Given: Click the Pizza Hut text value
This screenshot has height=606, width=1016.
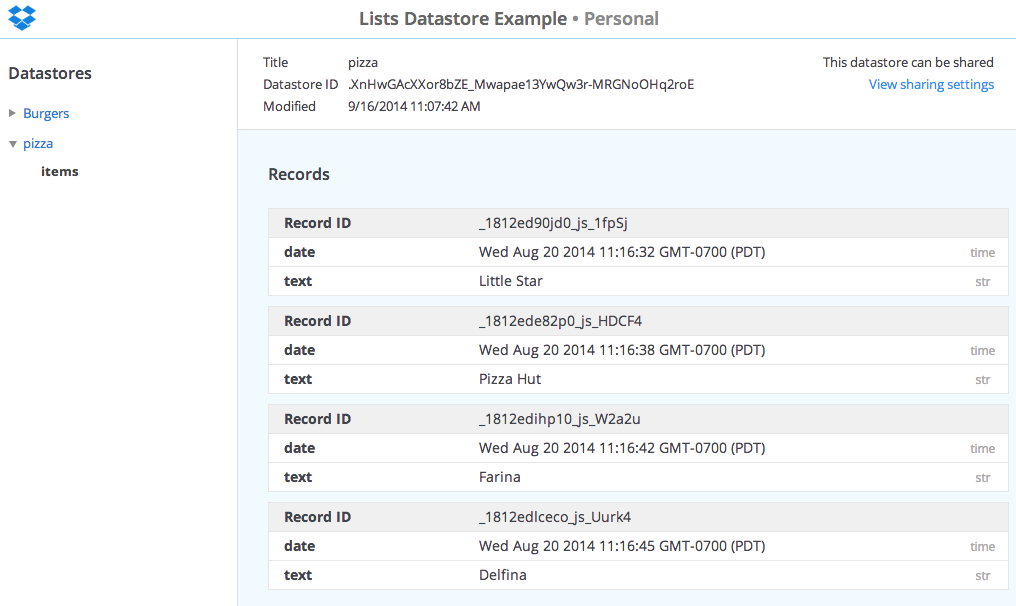Looking at the screenshot, I should (x=509, y=379).
